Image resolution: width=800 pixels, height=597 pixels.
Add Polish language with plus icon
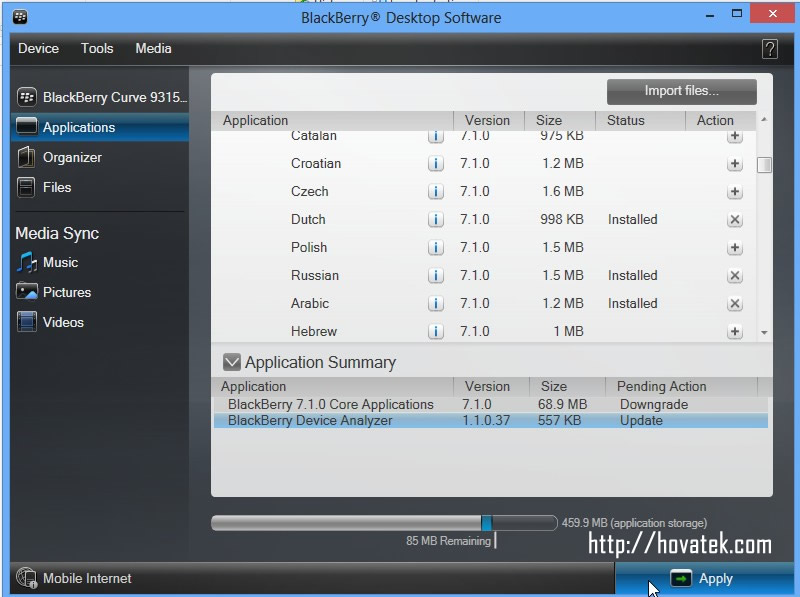[x=735, y=248]
